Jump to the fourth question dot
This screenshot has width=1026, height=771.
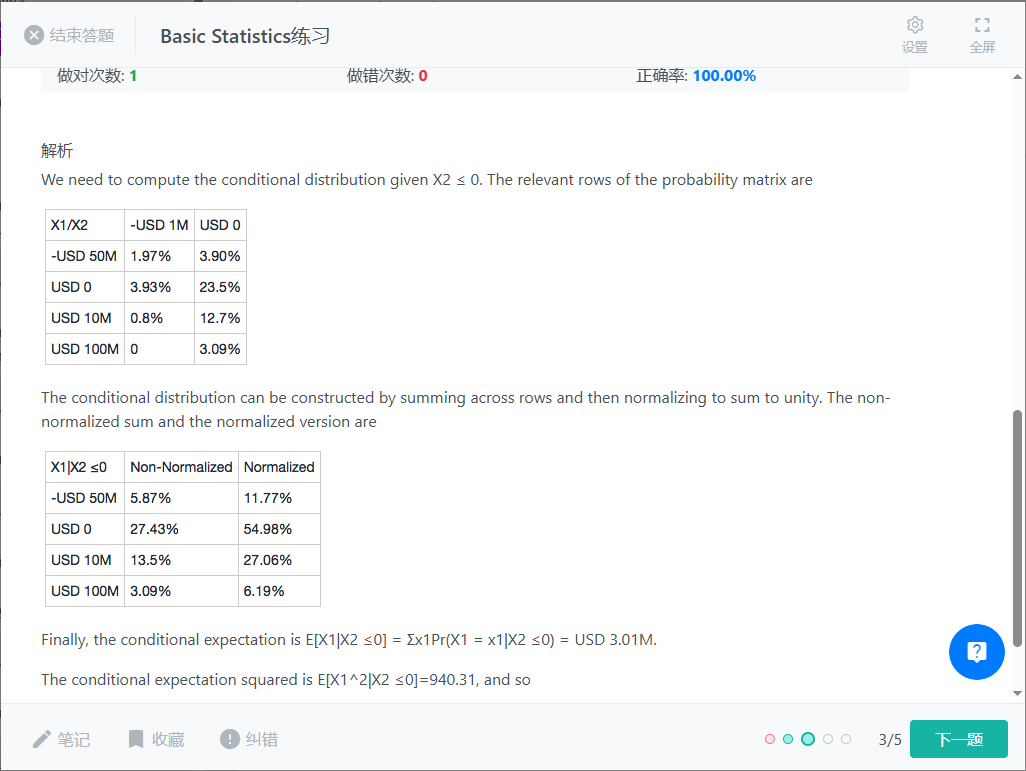(828, 739)
